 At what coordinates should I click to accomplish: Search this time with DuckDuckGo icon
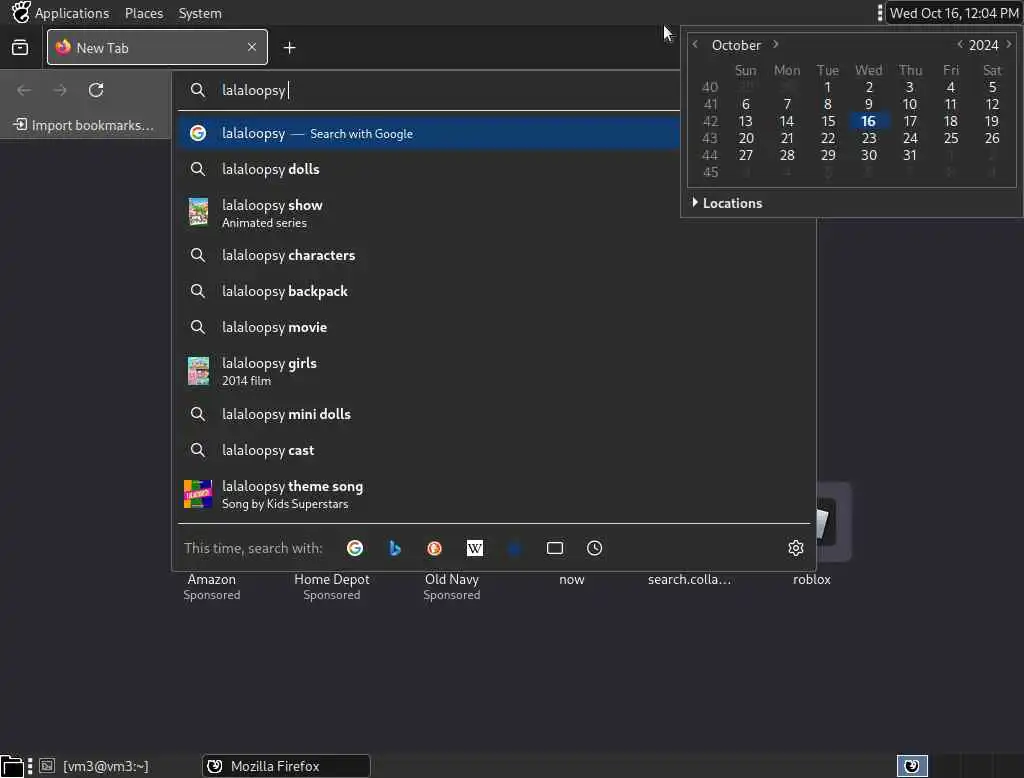(x=434, y=548)
